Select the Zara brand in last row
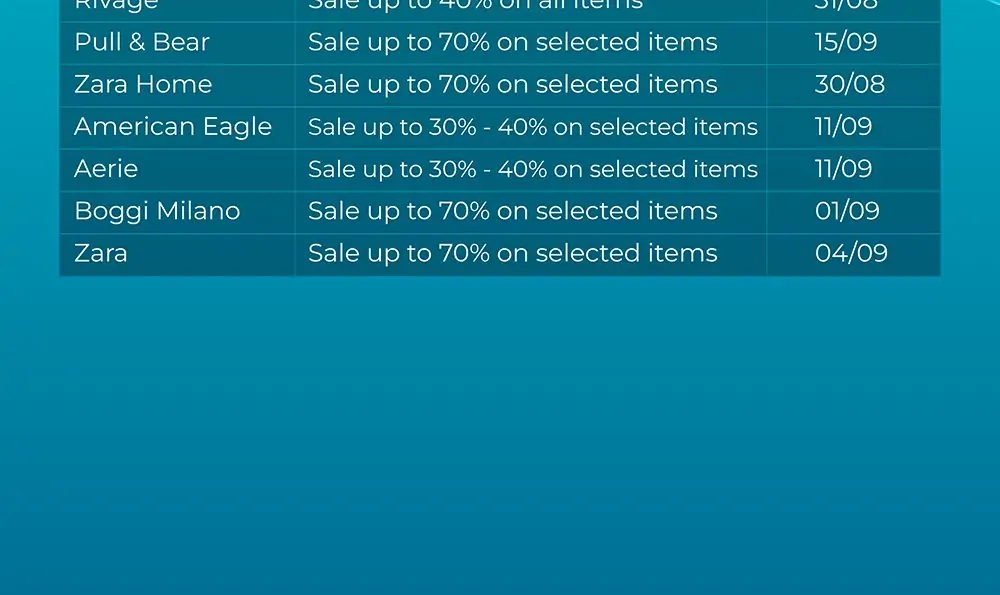Viewport: 1000px width, 595px height. pos(101,253)
